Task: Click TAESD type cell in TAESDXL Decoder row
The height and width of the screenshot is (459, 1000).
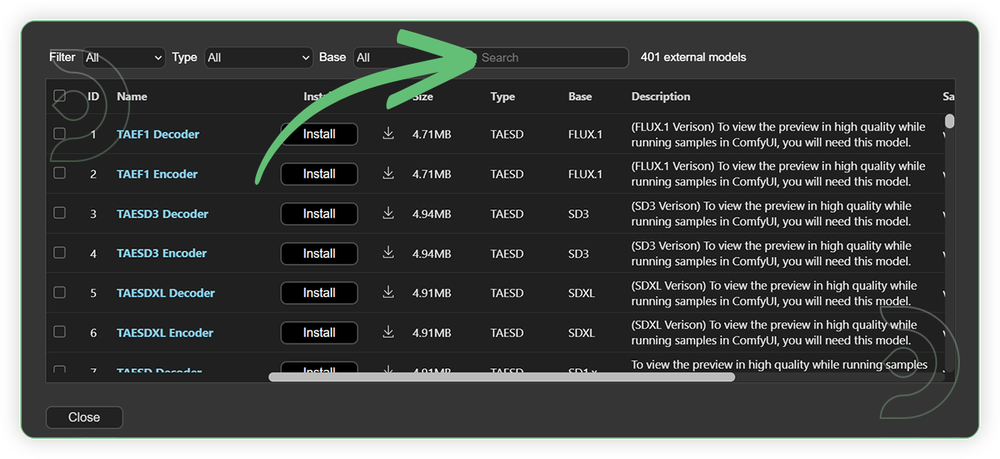Action: (x=507, y=293)
